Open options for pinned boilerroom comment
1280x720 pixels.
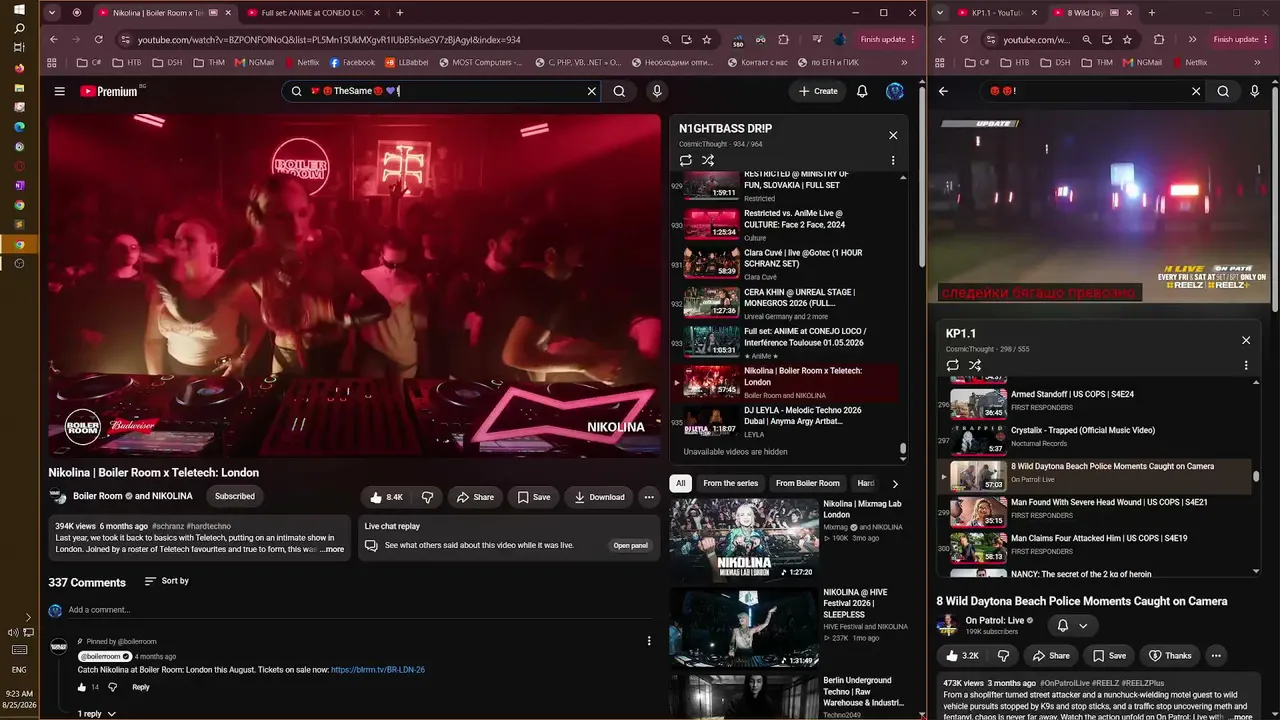pos(649,641)
